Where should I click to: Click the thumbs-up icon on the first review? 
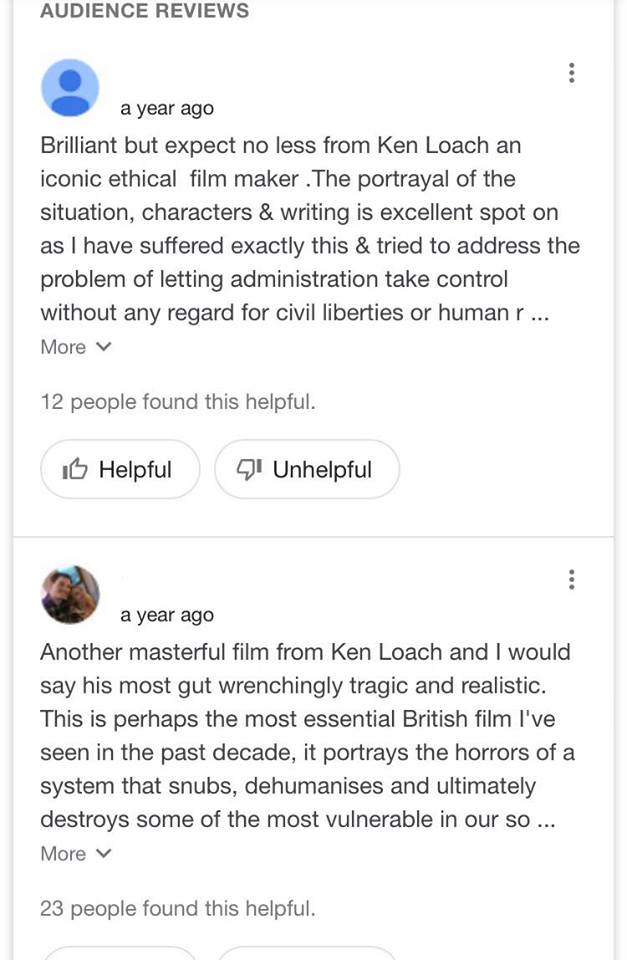click(75, 470)
